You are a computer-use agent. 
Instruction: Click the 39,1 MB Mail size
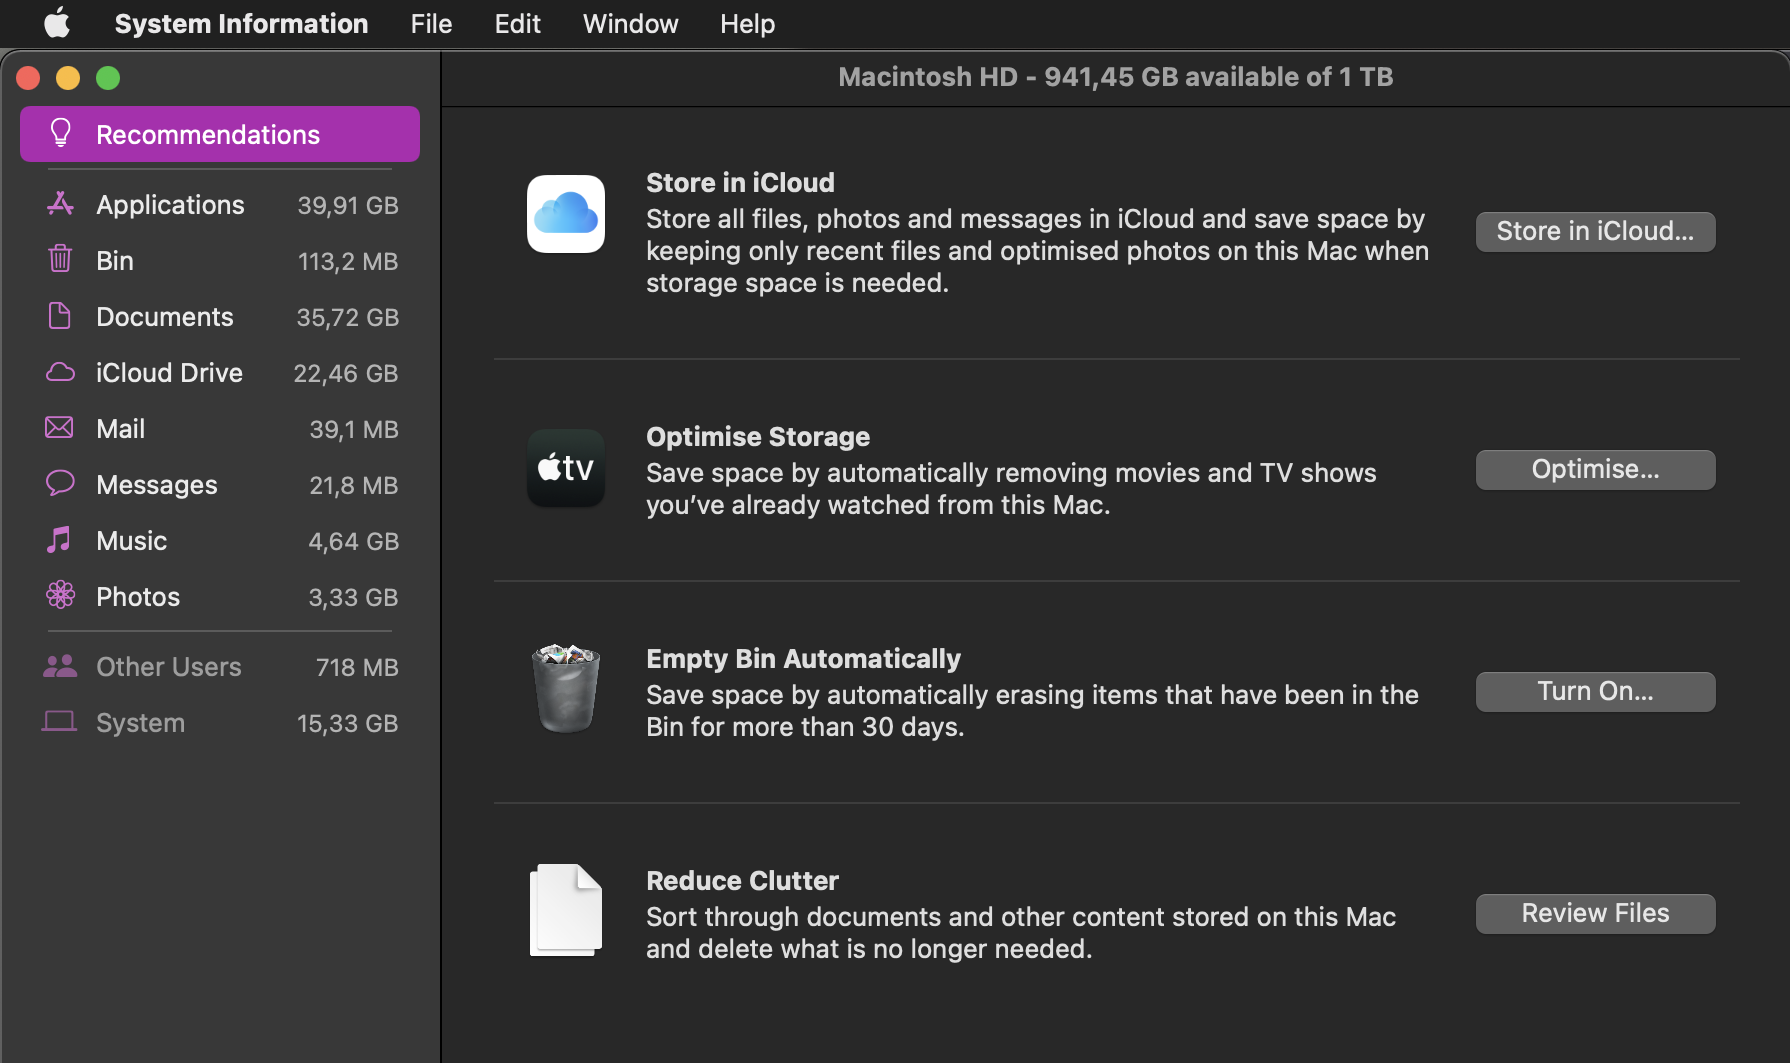[x=354, y=429]
